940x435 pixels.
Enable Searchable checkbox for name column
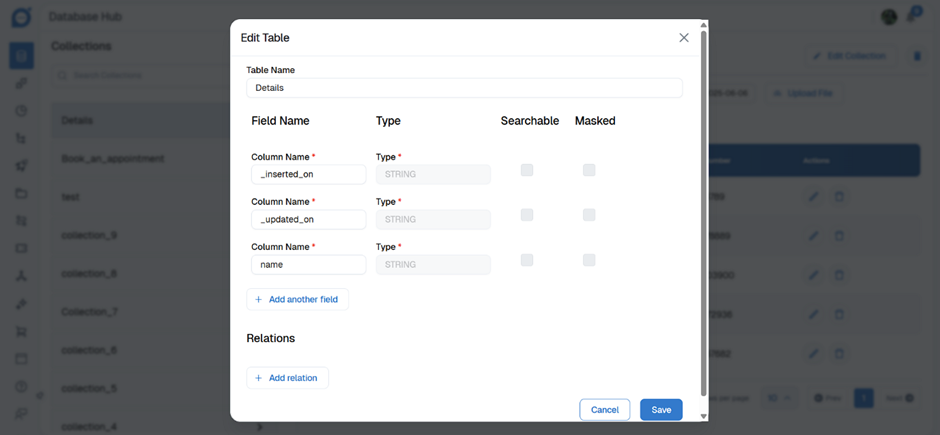(527, 260)
